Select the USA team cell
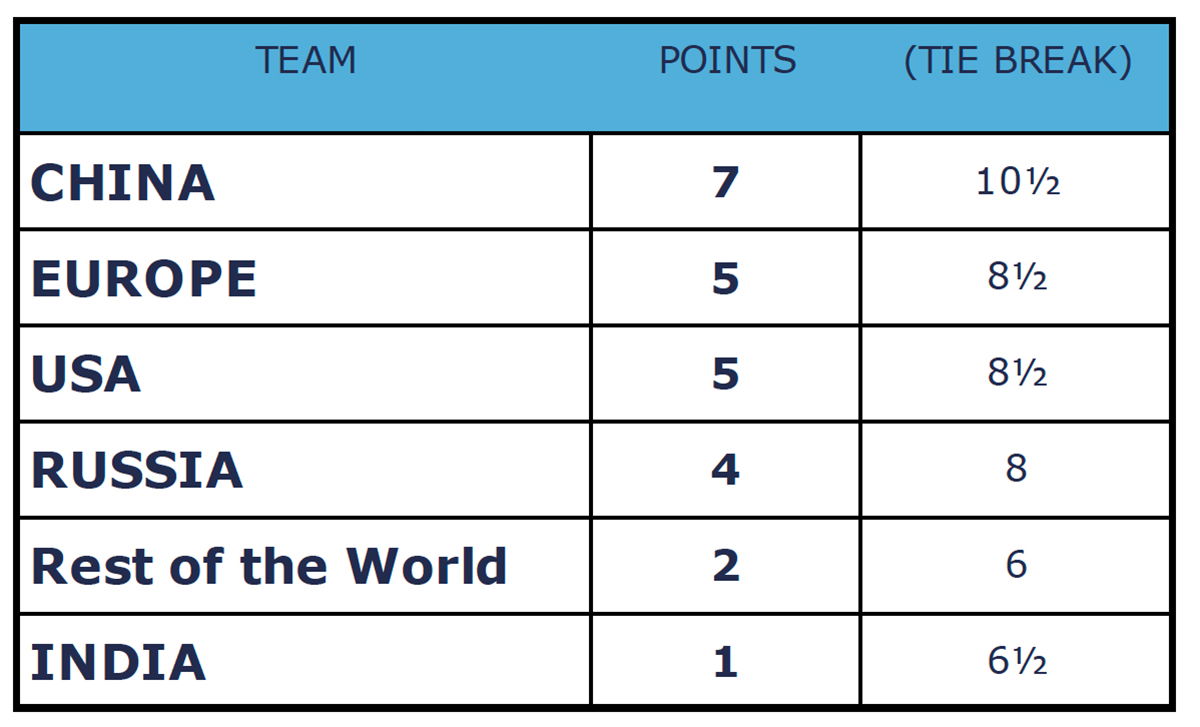The image size is (1200, 727). (x=86, y=375)
